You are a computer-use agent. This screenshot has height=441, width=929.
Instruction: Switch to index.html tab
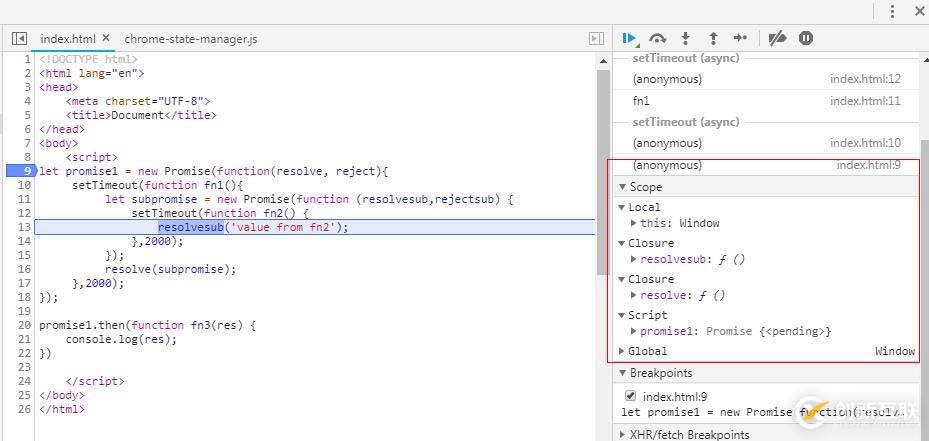pos(68,39)
